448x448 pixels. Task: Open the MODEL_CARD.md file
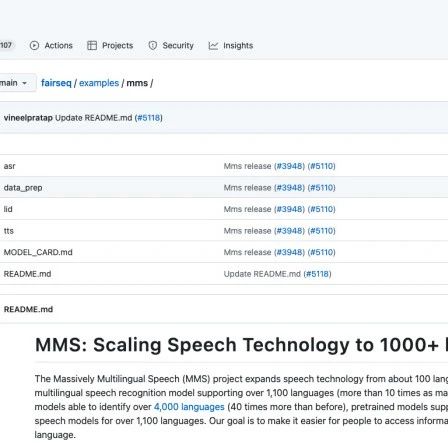38,252
